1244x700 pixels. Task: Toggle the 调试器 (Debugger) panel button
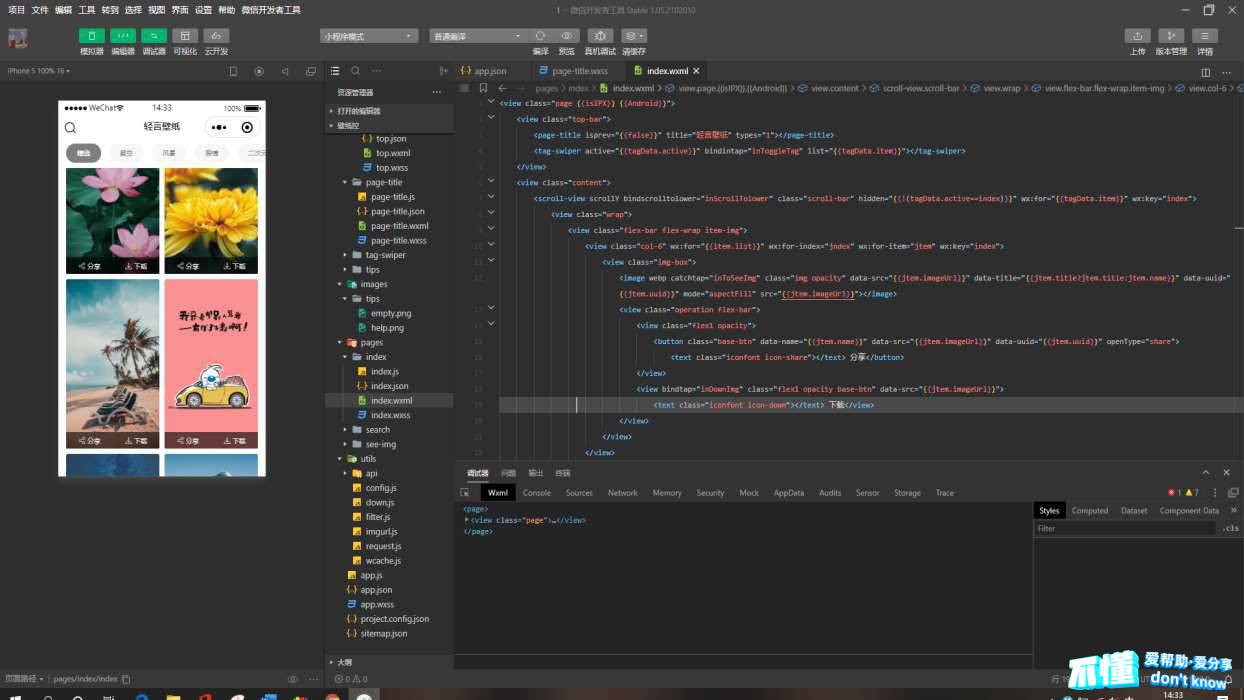(x=154, y=36)
